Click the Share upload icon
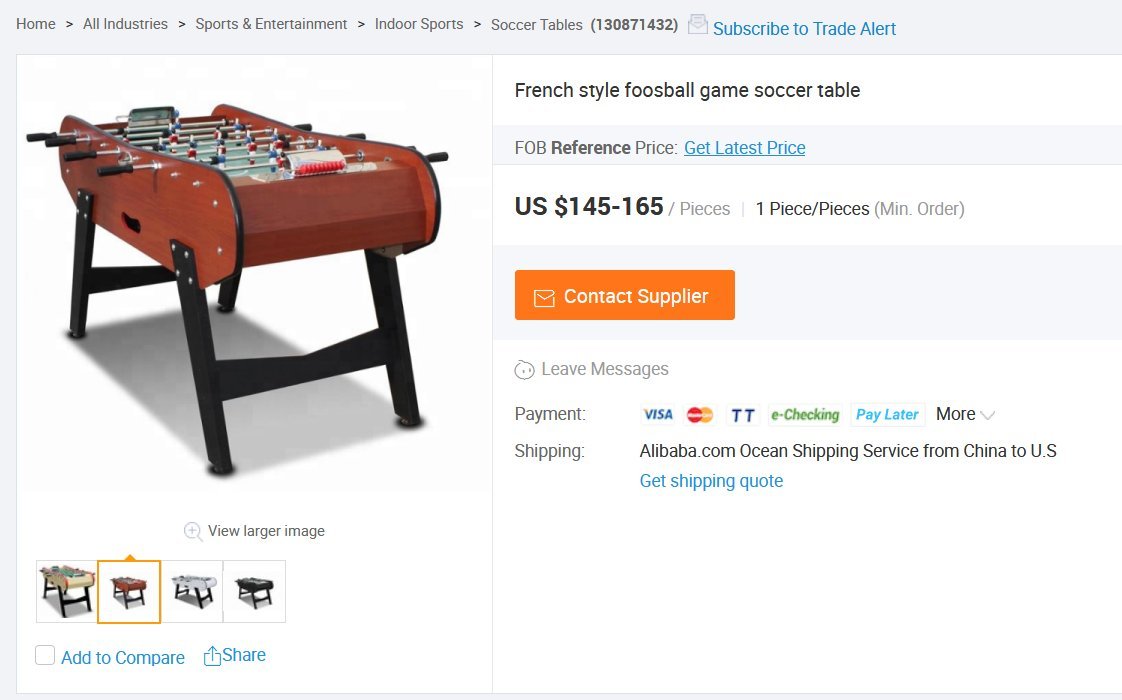This screenshot has width=1122, height=700. click(212, 656)
